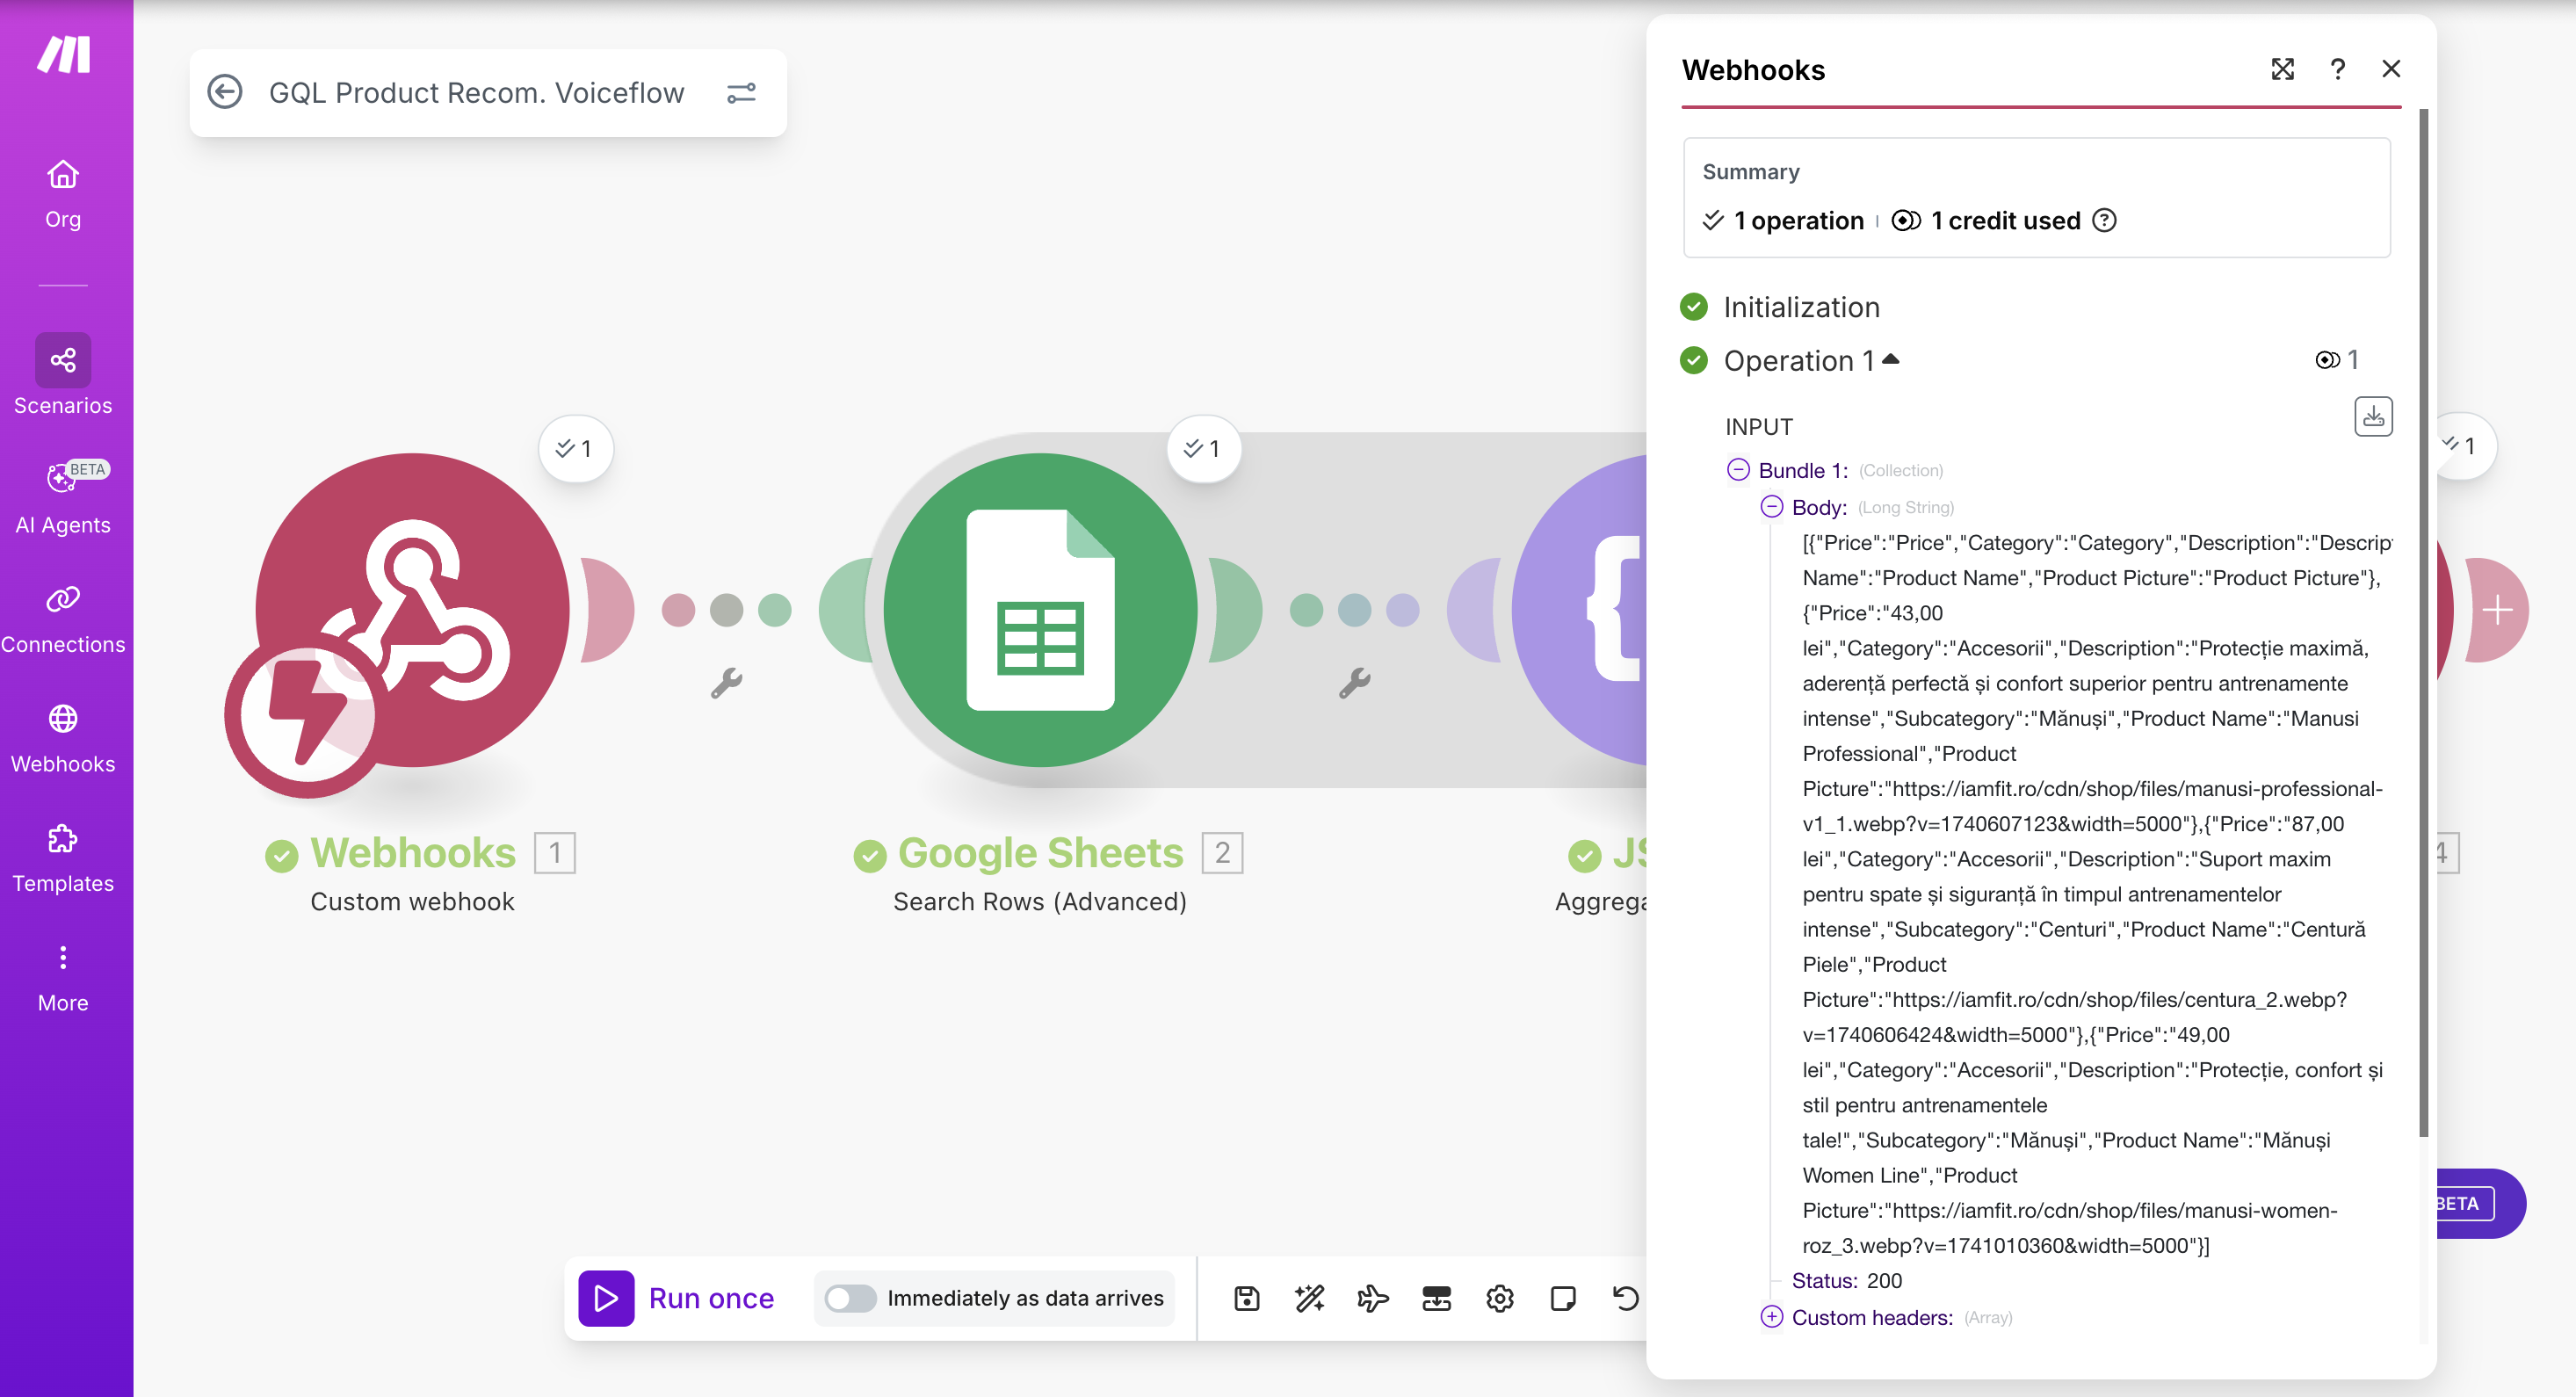This screenshot has width=2576, height=1397.
Task: Click credit used info question icon
Action: tap(2104, 220)
